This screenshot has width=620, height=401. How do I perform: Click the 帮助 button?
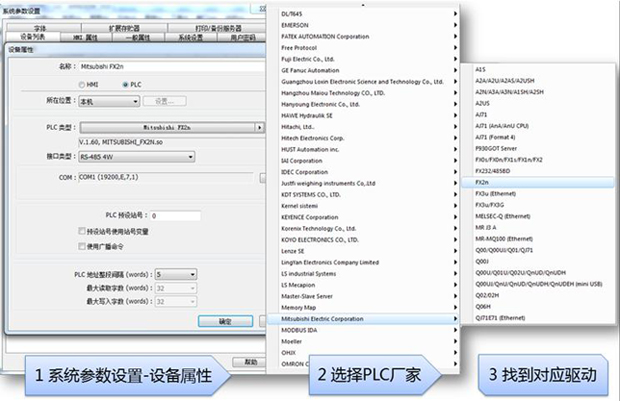click(250, 362)
